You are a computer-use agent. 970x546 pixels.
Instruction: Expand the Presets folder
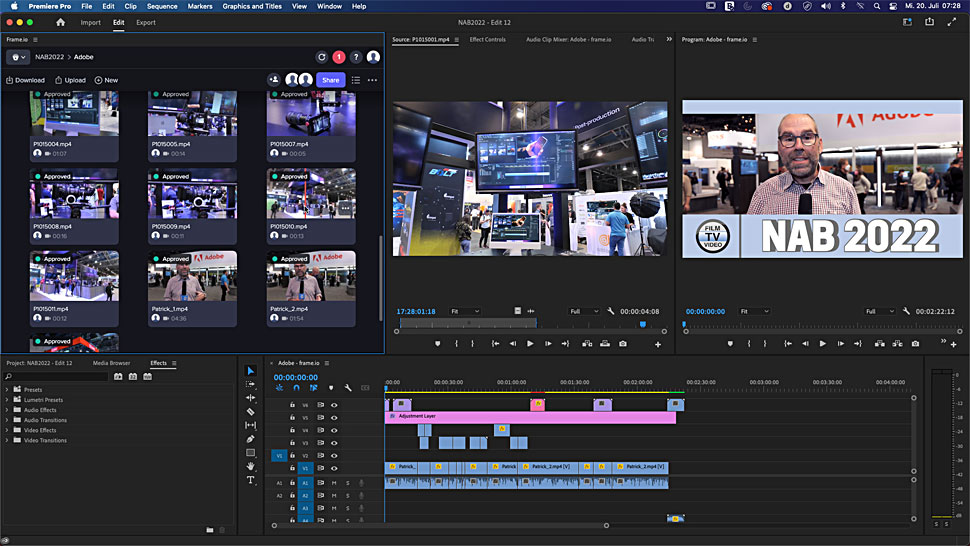coord(7,390)
